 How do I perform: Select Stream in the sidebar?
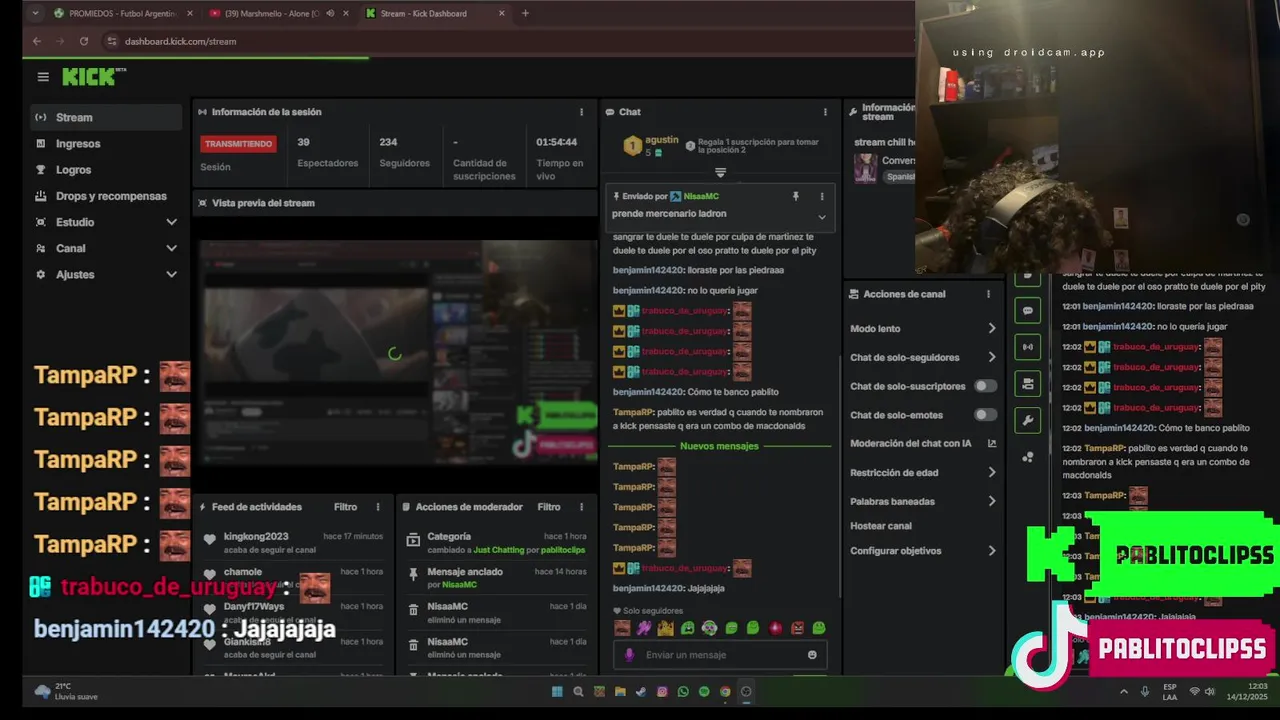106,117
